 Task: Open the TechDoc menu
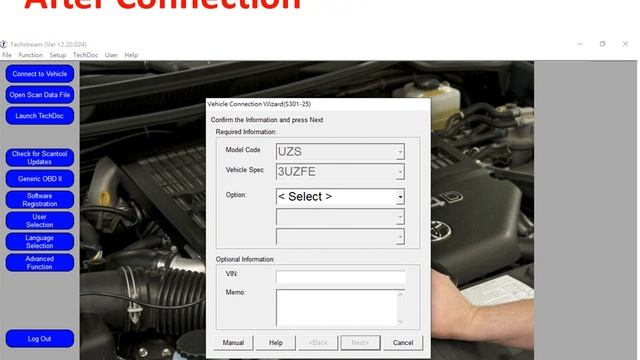(x=85, y=55)
